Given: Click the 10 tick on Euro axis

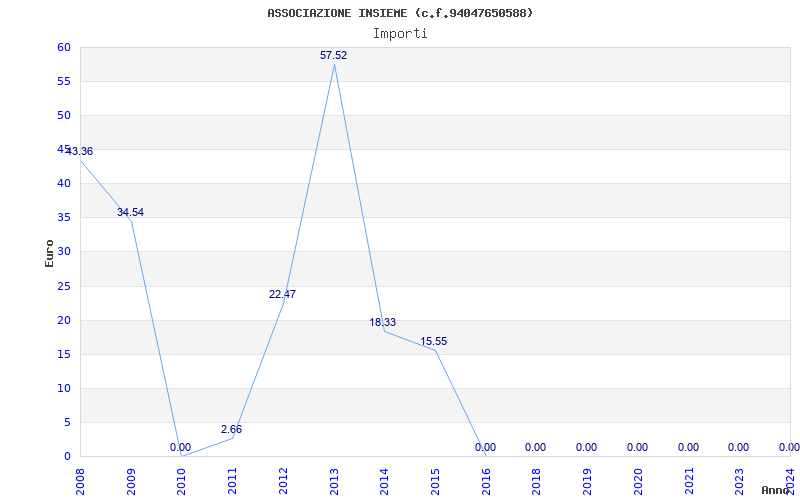Looking at the screenshot, I should pyautogui.click(x=64, y=388).
